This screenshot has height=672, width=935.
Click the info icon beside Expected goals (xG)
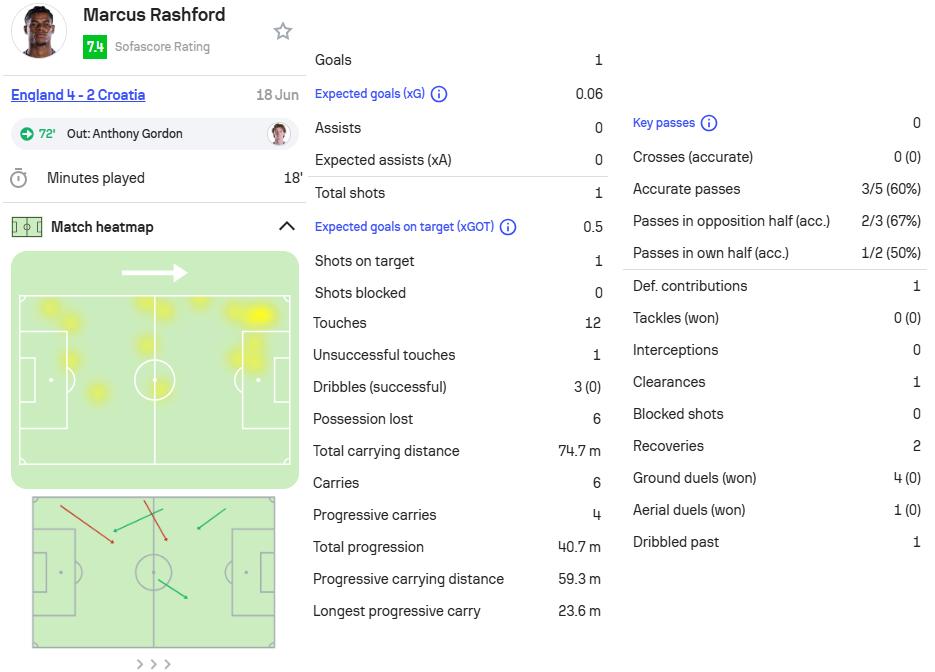[x=439, y=94]
